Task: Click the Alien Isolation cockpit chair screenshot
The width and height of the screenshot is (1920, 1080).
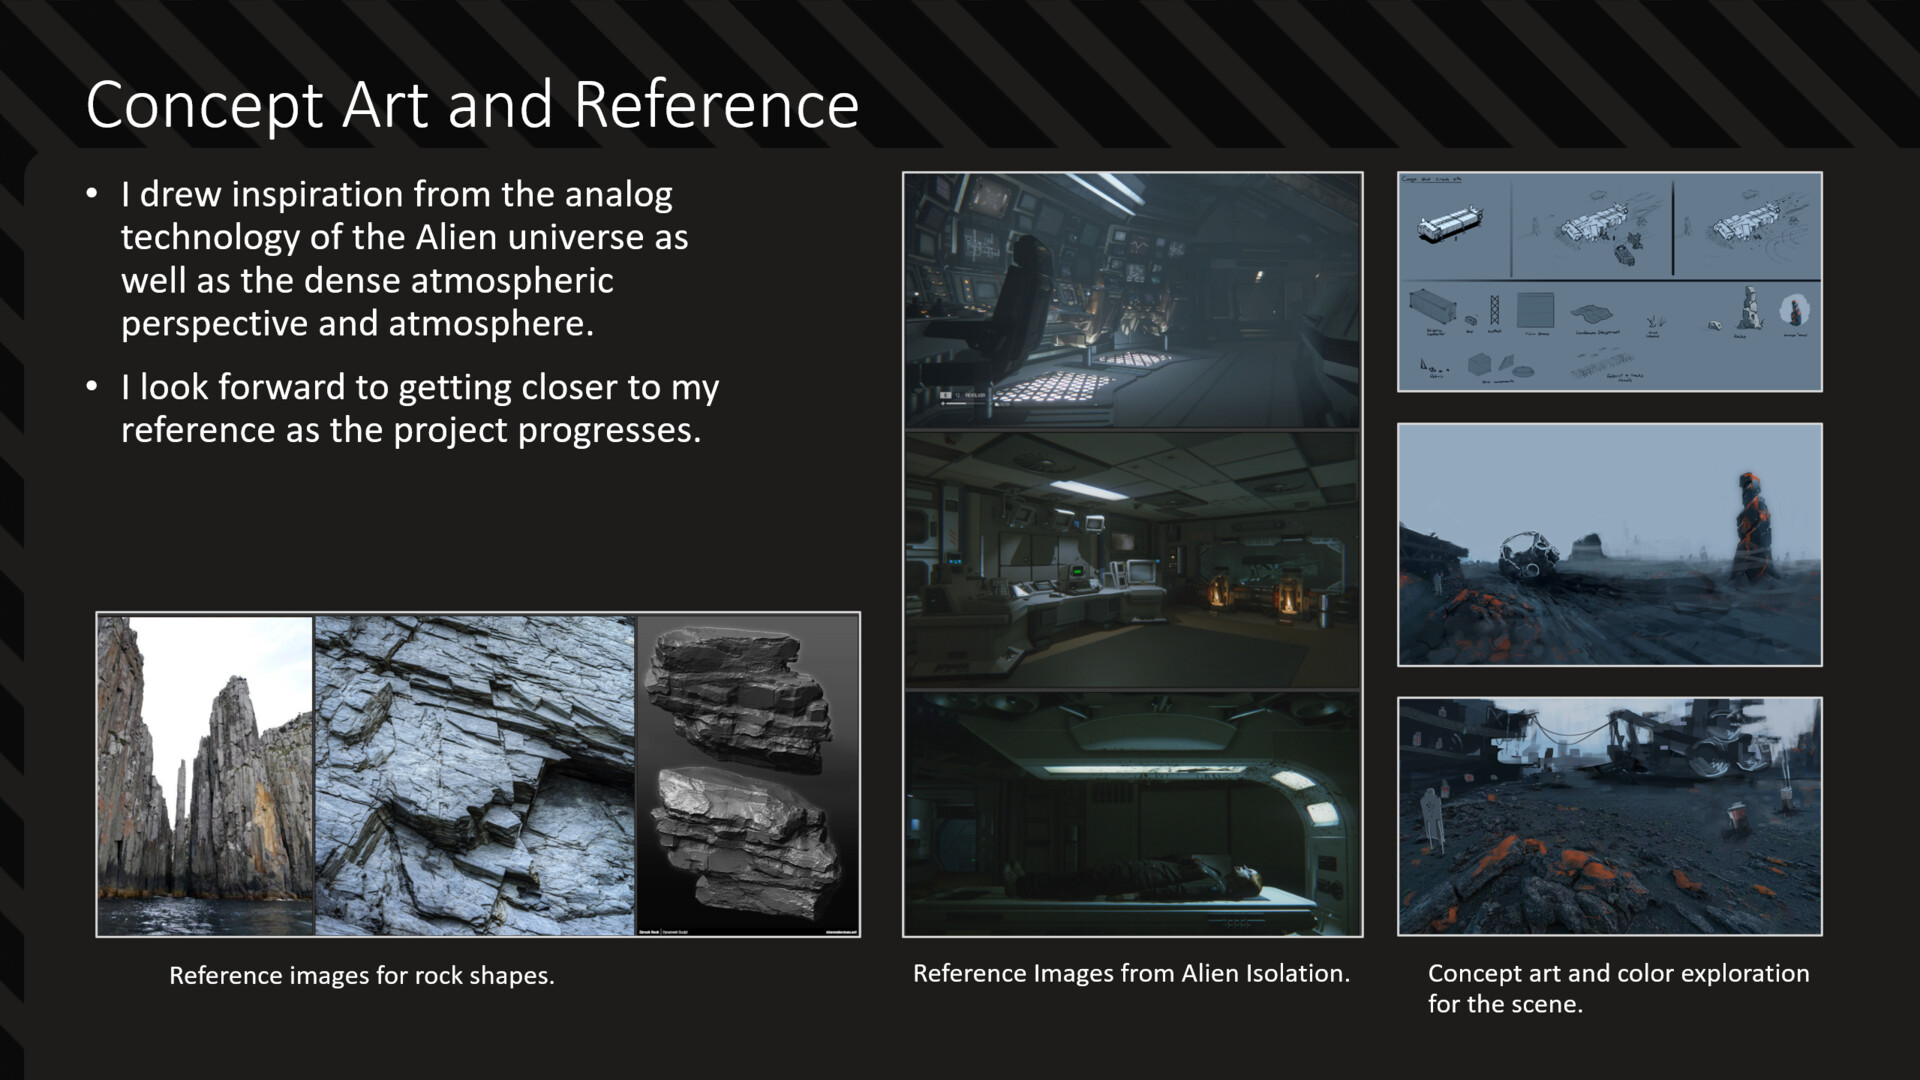Action: click(x=1132, y=300)
